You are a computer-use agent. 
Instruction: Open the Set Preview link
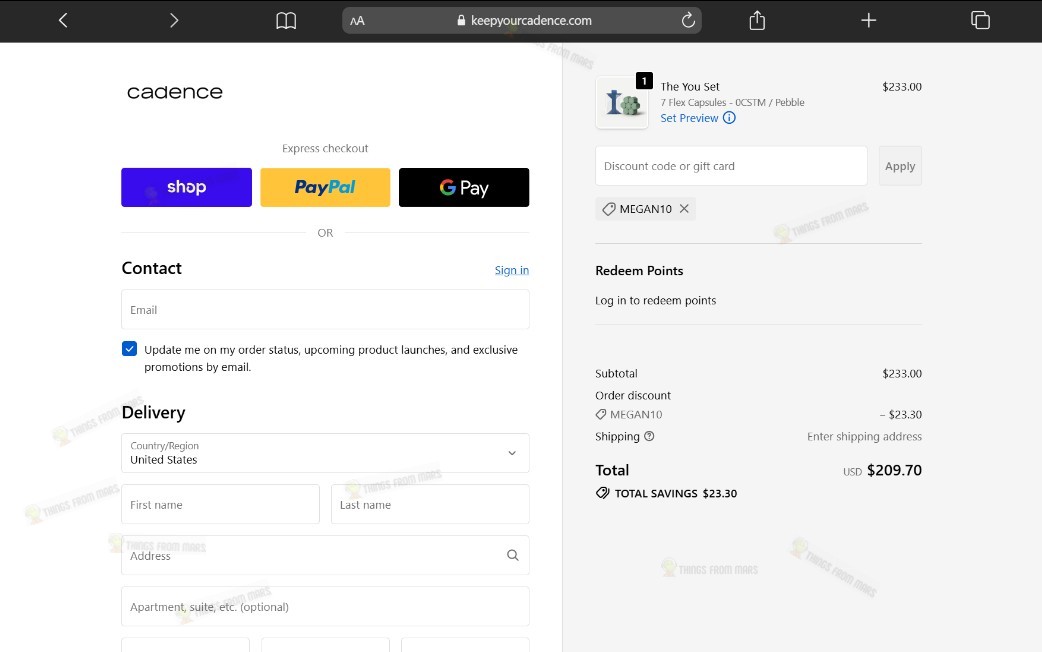pos(689,118)
